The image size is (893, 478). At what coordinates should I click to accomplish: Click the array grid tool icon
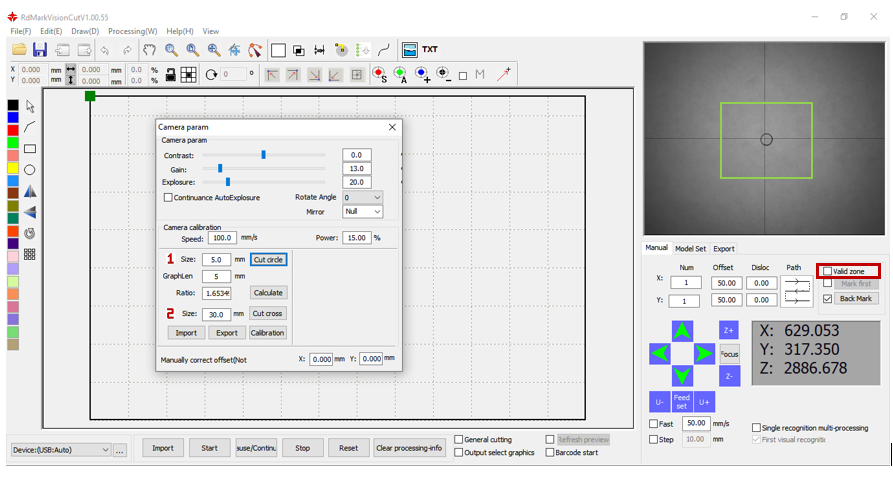click(x=30, y=254)
